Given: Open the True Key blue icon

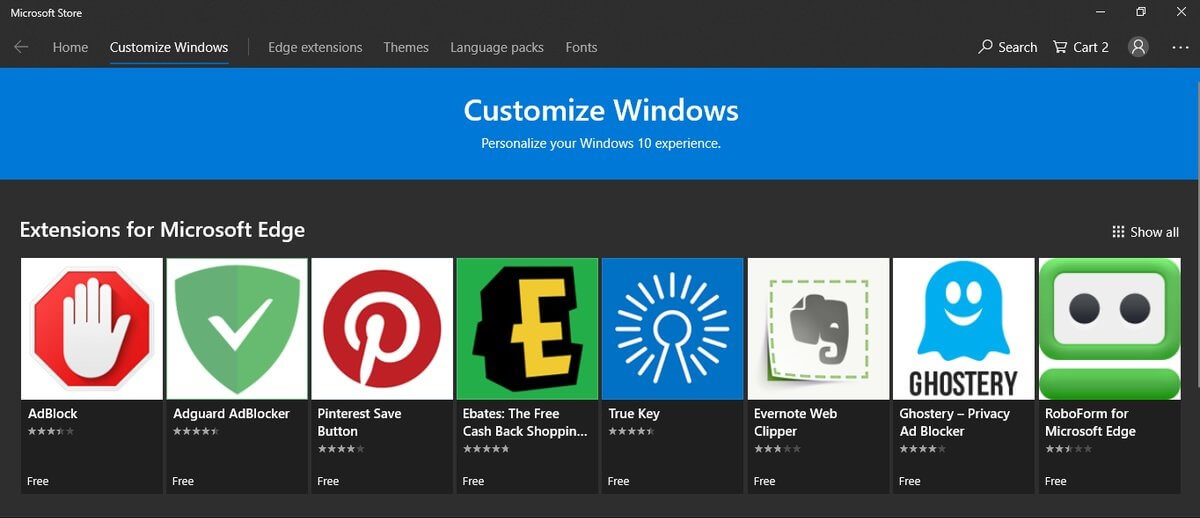Looking at the screenshot, I should tap(673, 329).
